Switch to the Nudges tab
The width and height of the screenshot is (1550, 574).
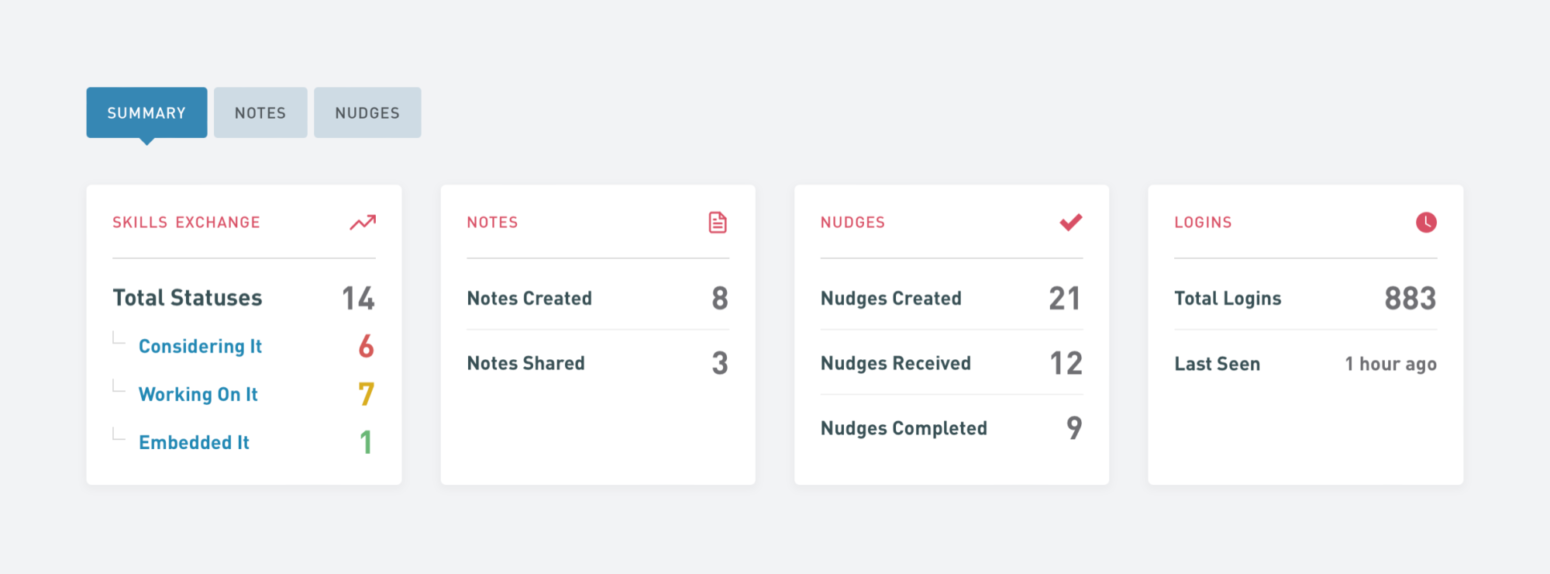coord(367,113)
